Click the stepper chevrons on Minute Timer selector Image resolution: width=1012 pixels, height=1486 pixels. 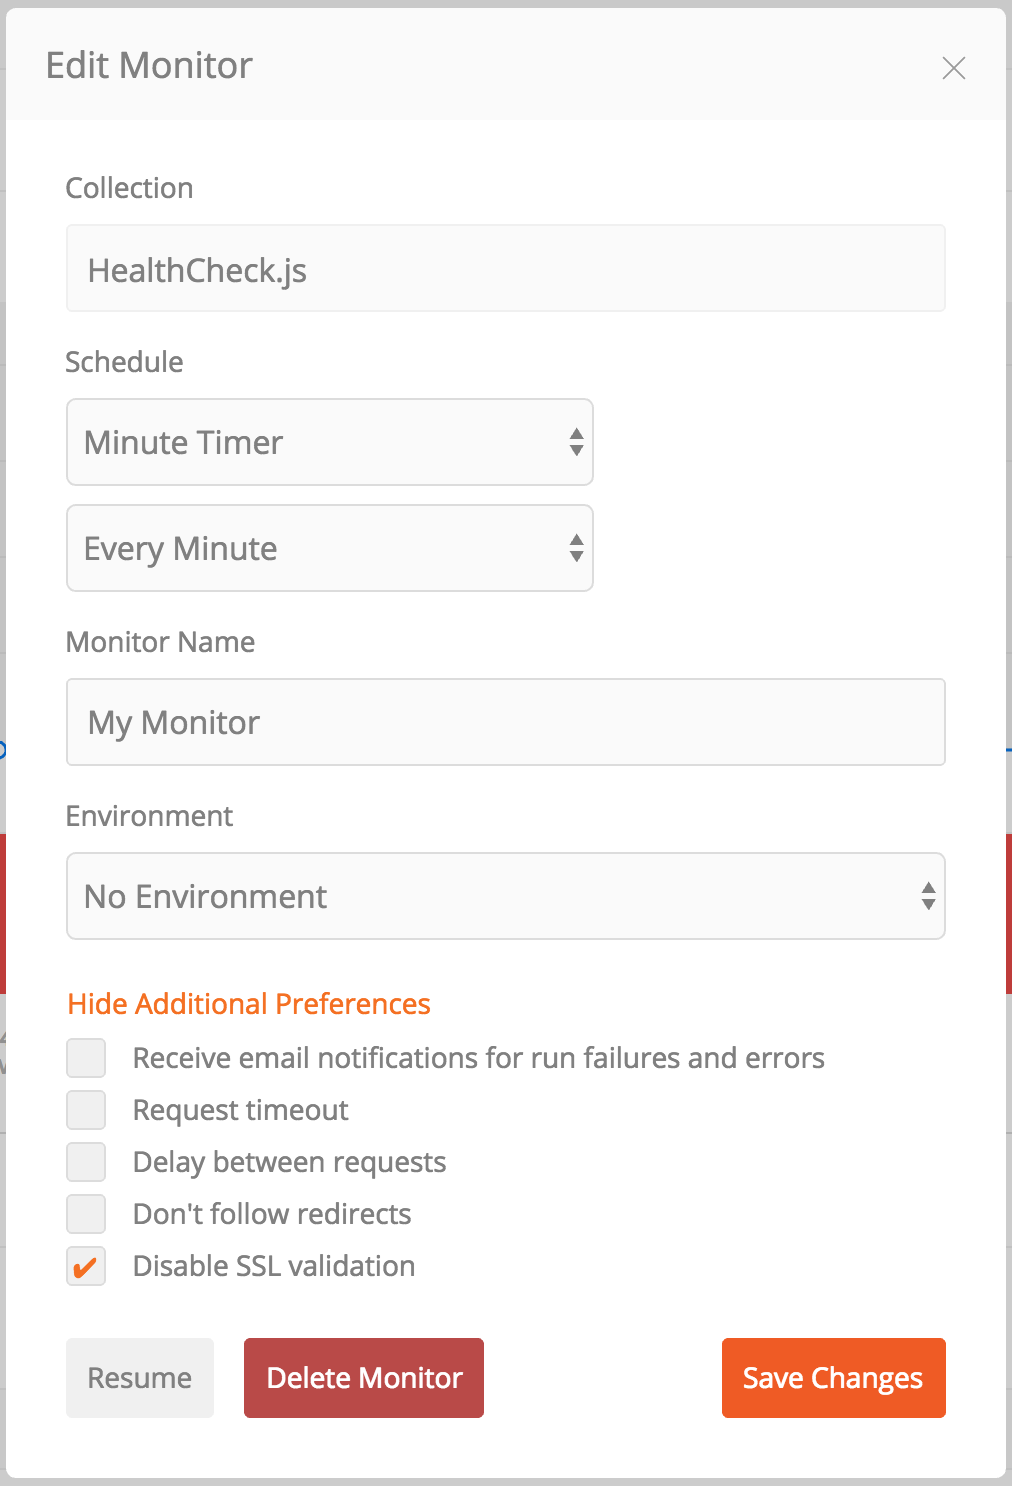click(x=578, y=442)
